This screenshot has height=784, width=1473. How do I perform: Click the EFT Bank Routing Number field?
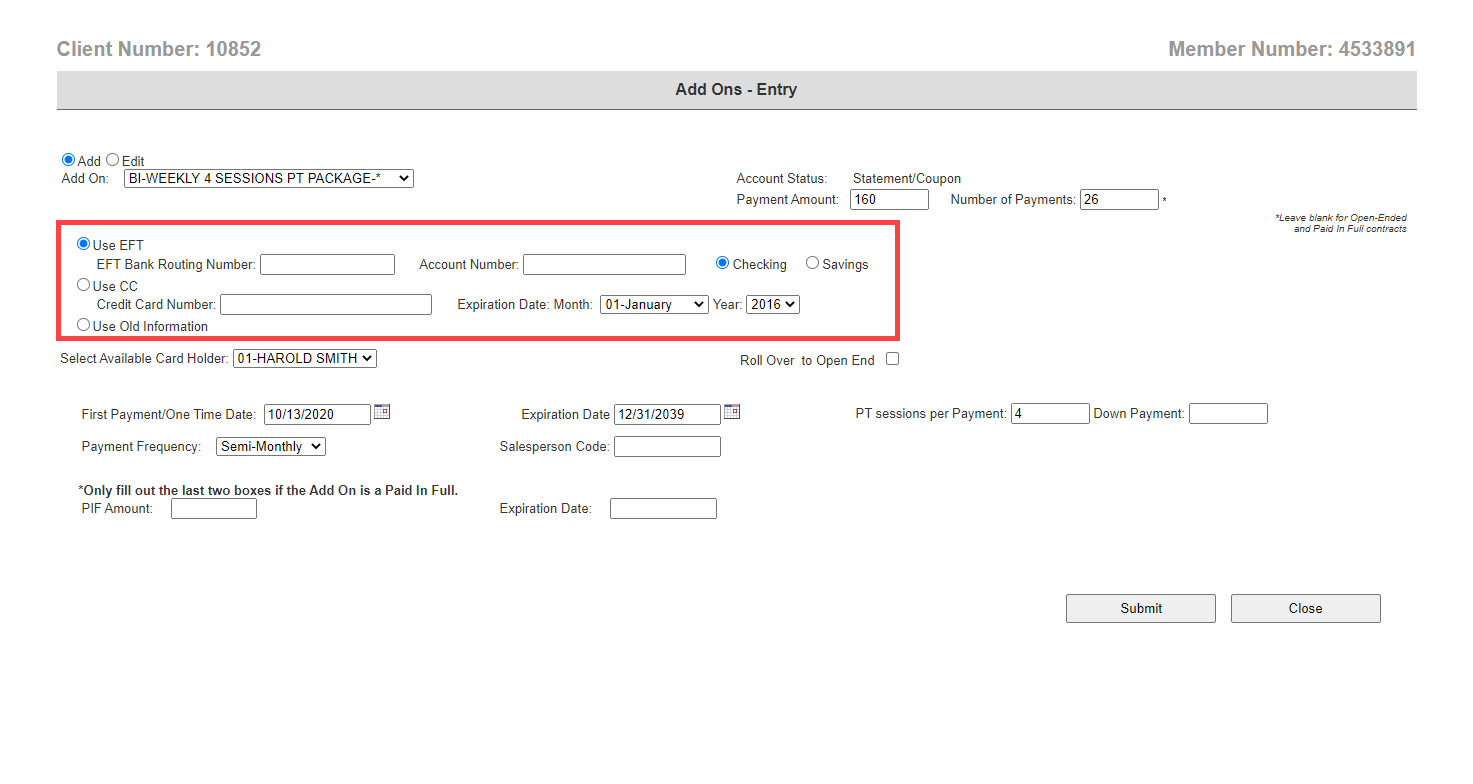click(x=328, y=264)
